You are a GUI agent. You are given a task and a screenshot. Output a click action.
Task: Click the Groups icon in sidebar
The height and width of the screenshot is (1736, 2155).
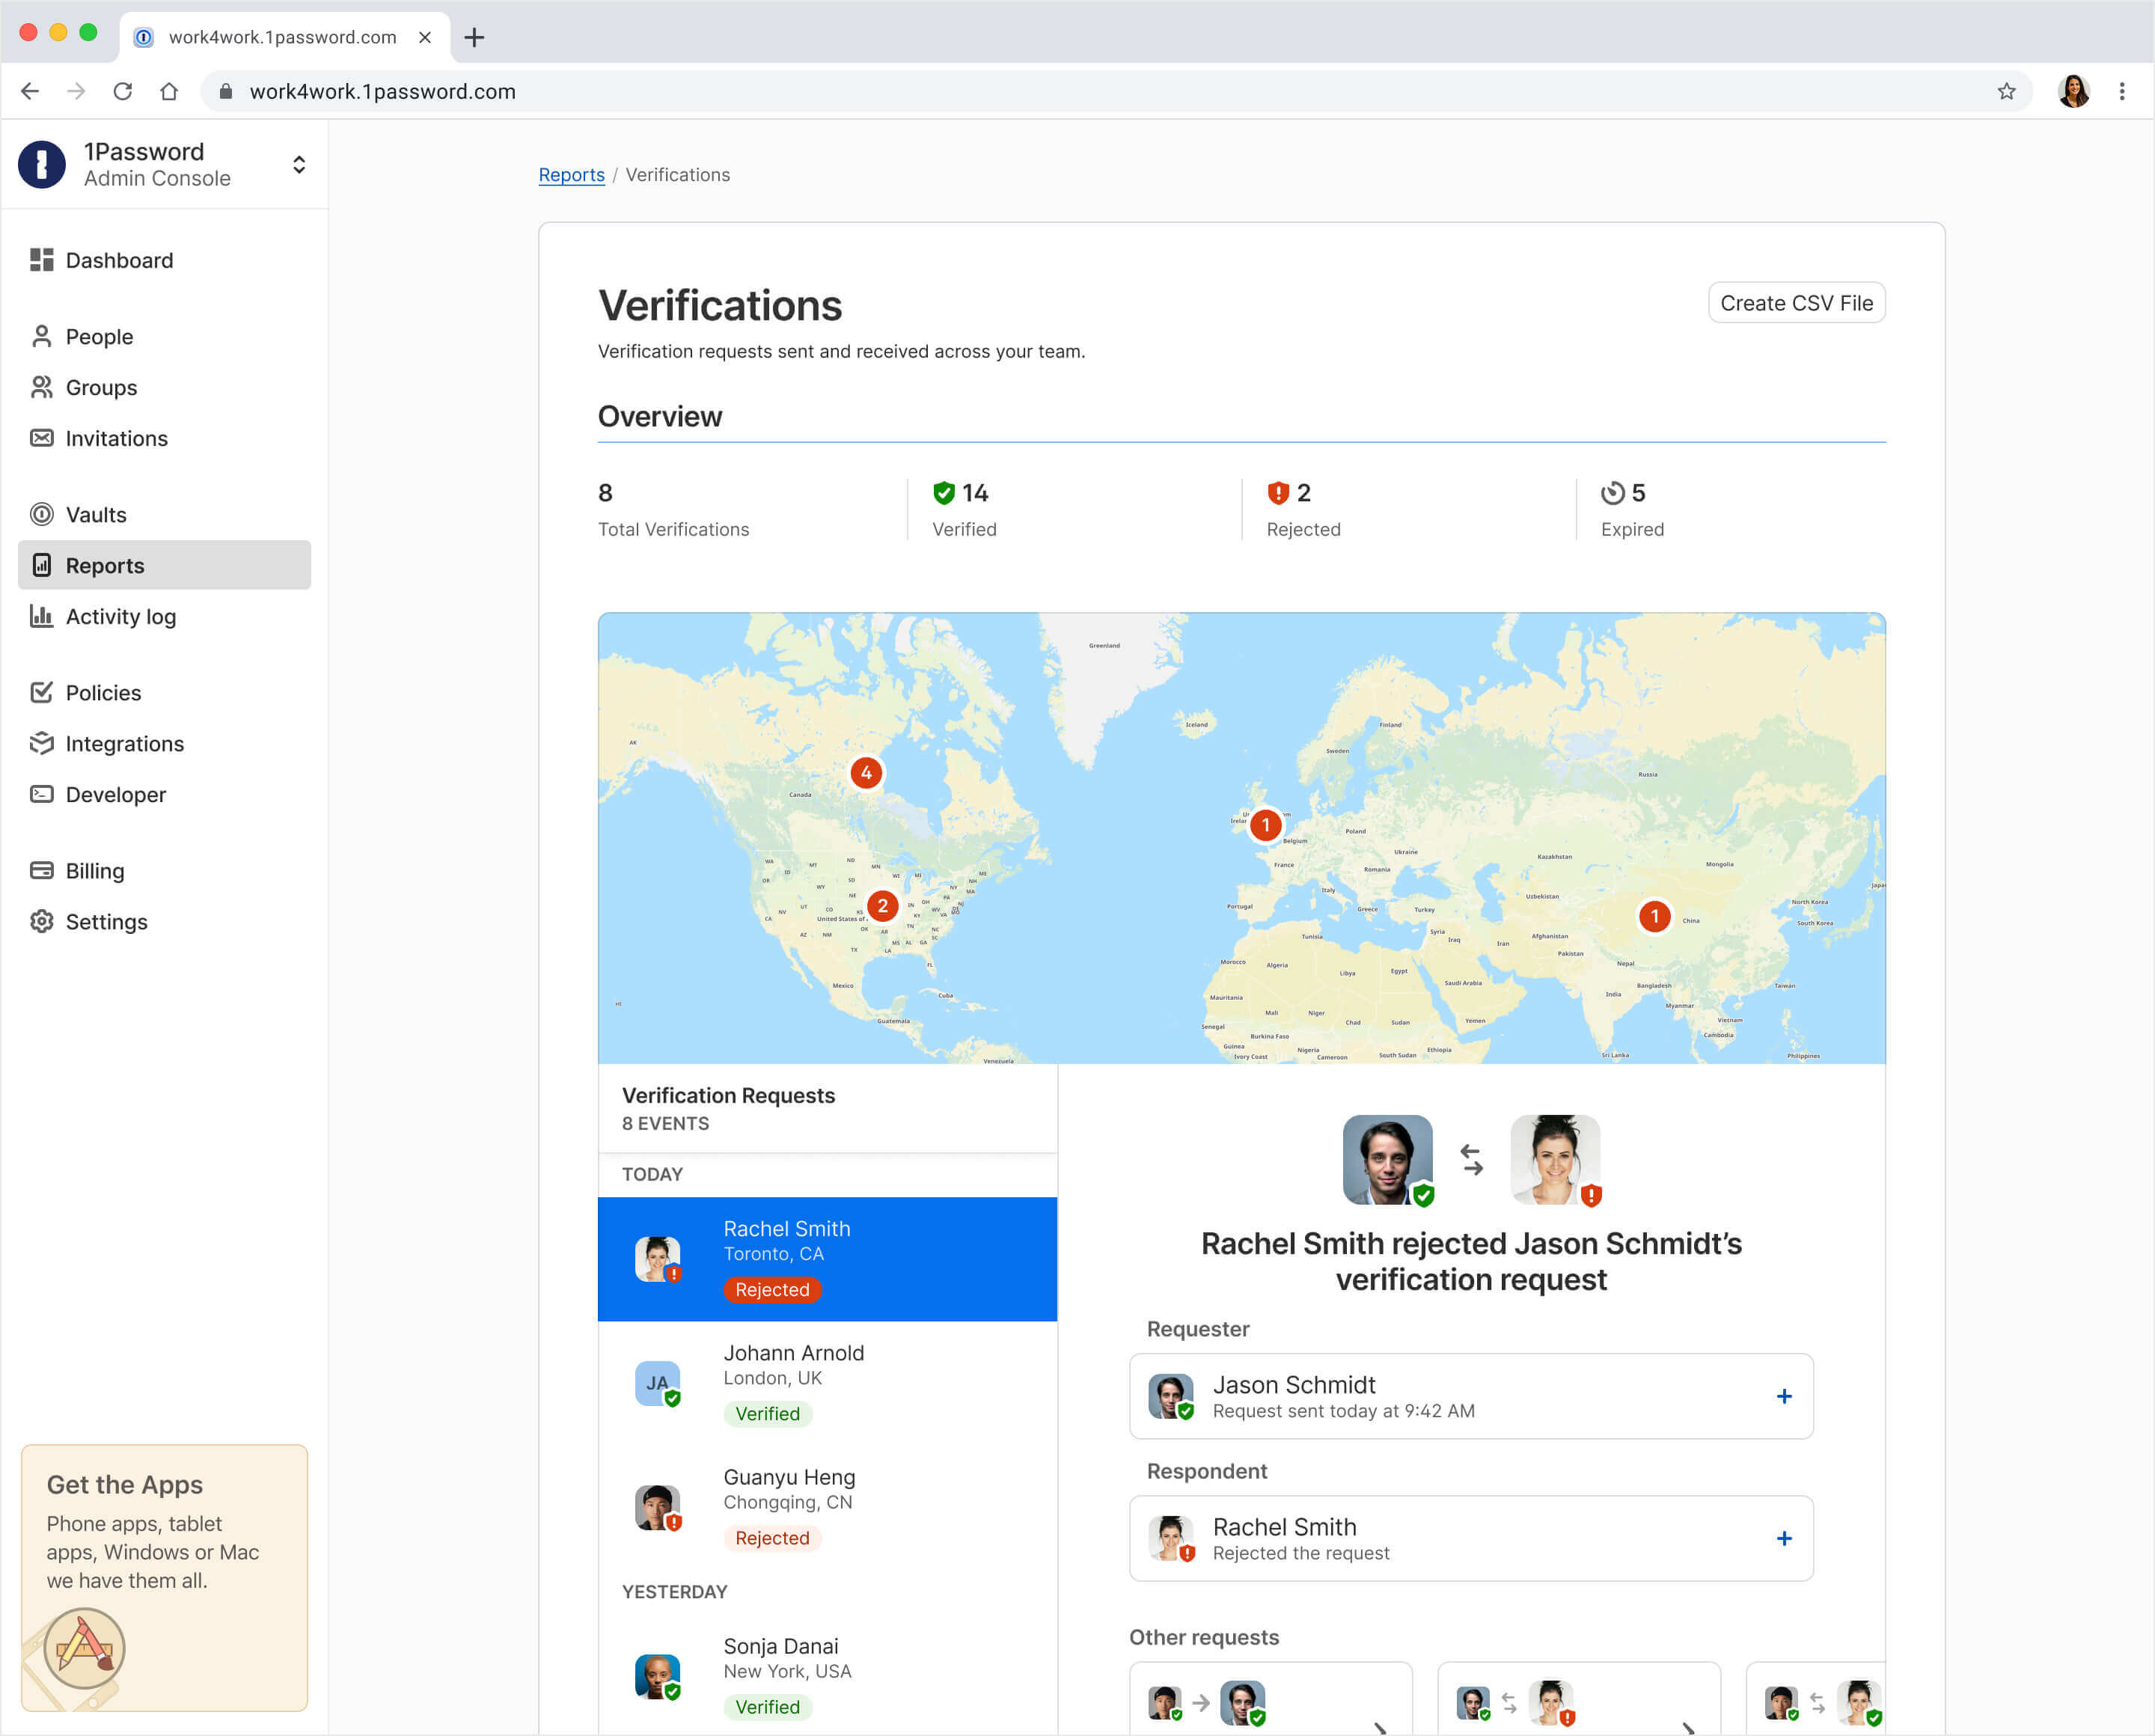(41, 387)
